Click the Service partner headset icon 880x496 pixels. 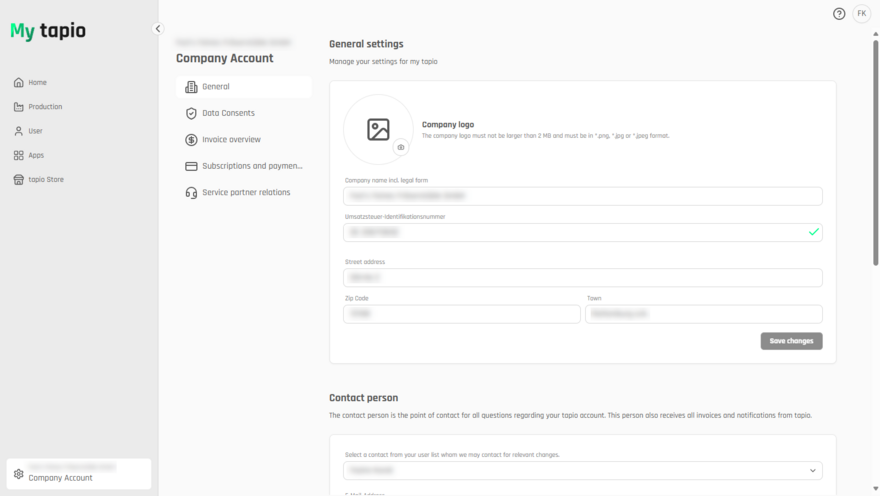coord(191,192)
